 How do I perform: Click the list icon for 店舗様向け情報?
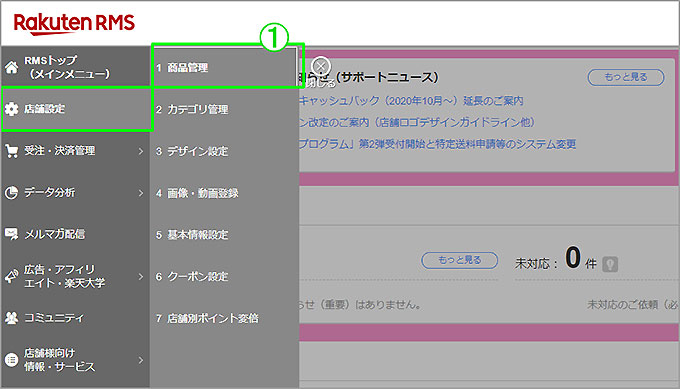(12, 360)
